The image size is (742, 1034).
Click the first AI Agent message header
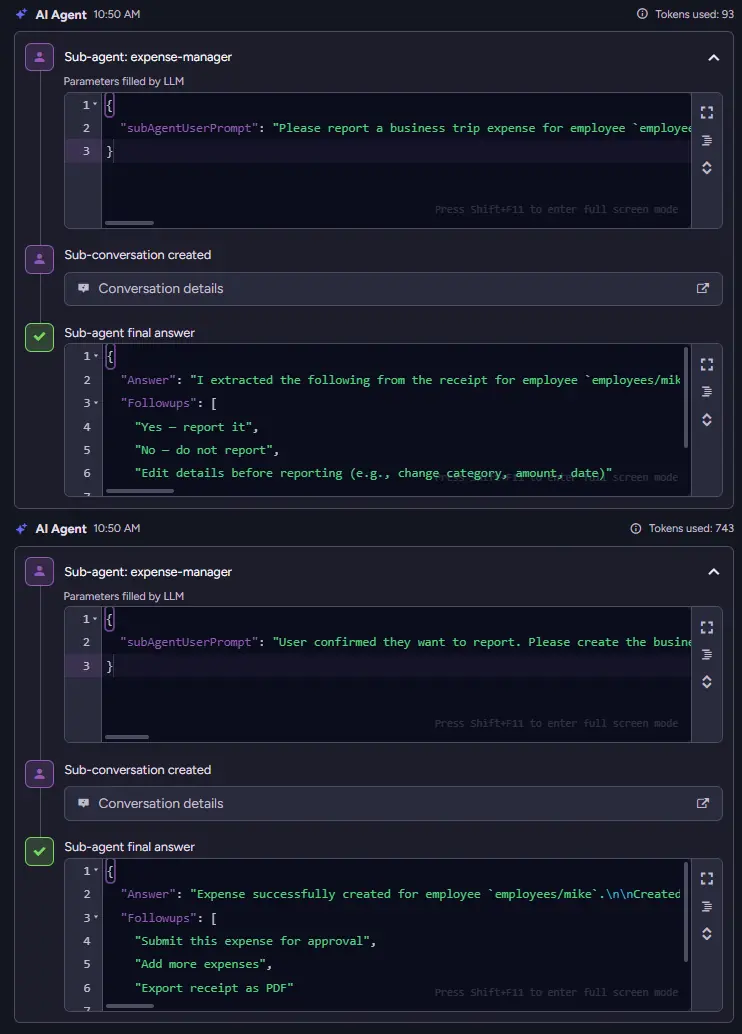(x=61, y=14)
